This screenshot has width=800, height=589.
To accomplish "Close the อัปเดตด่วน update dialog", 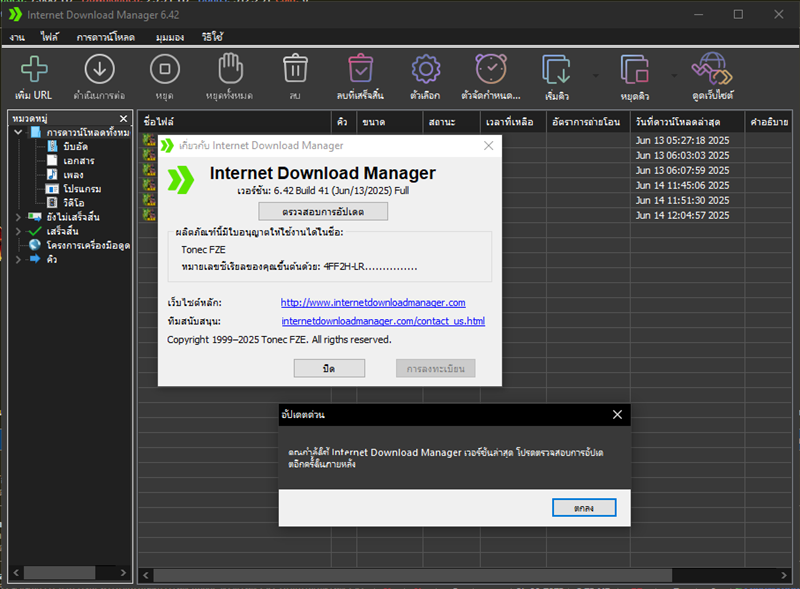I will 617,414.
